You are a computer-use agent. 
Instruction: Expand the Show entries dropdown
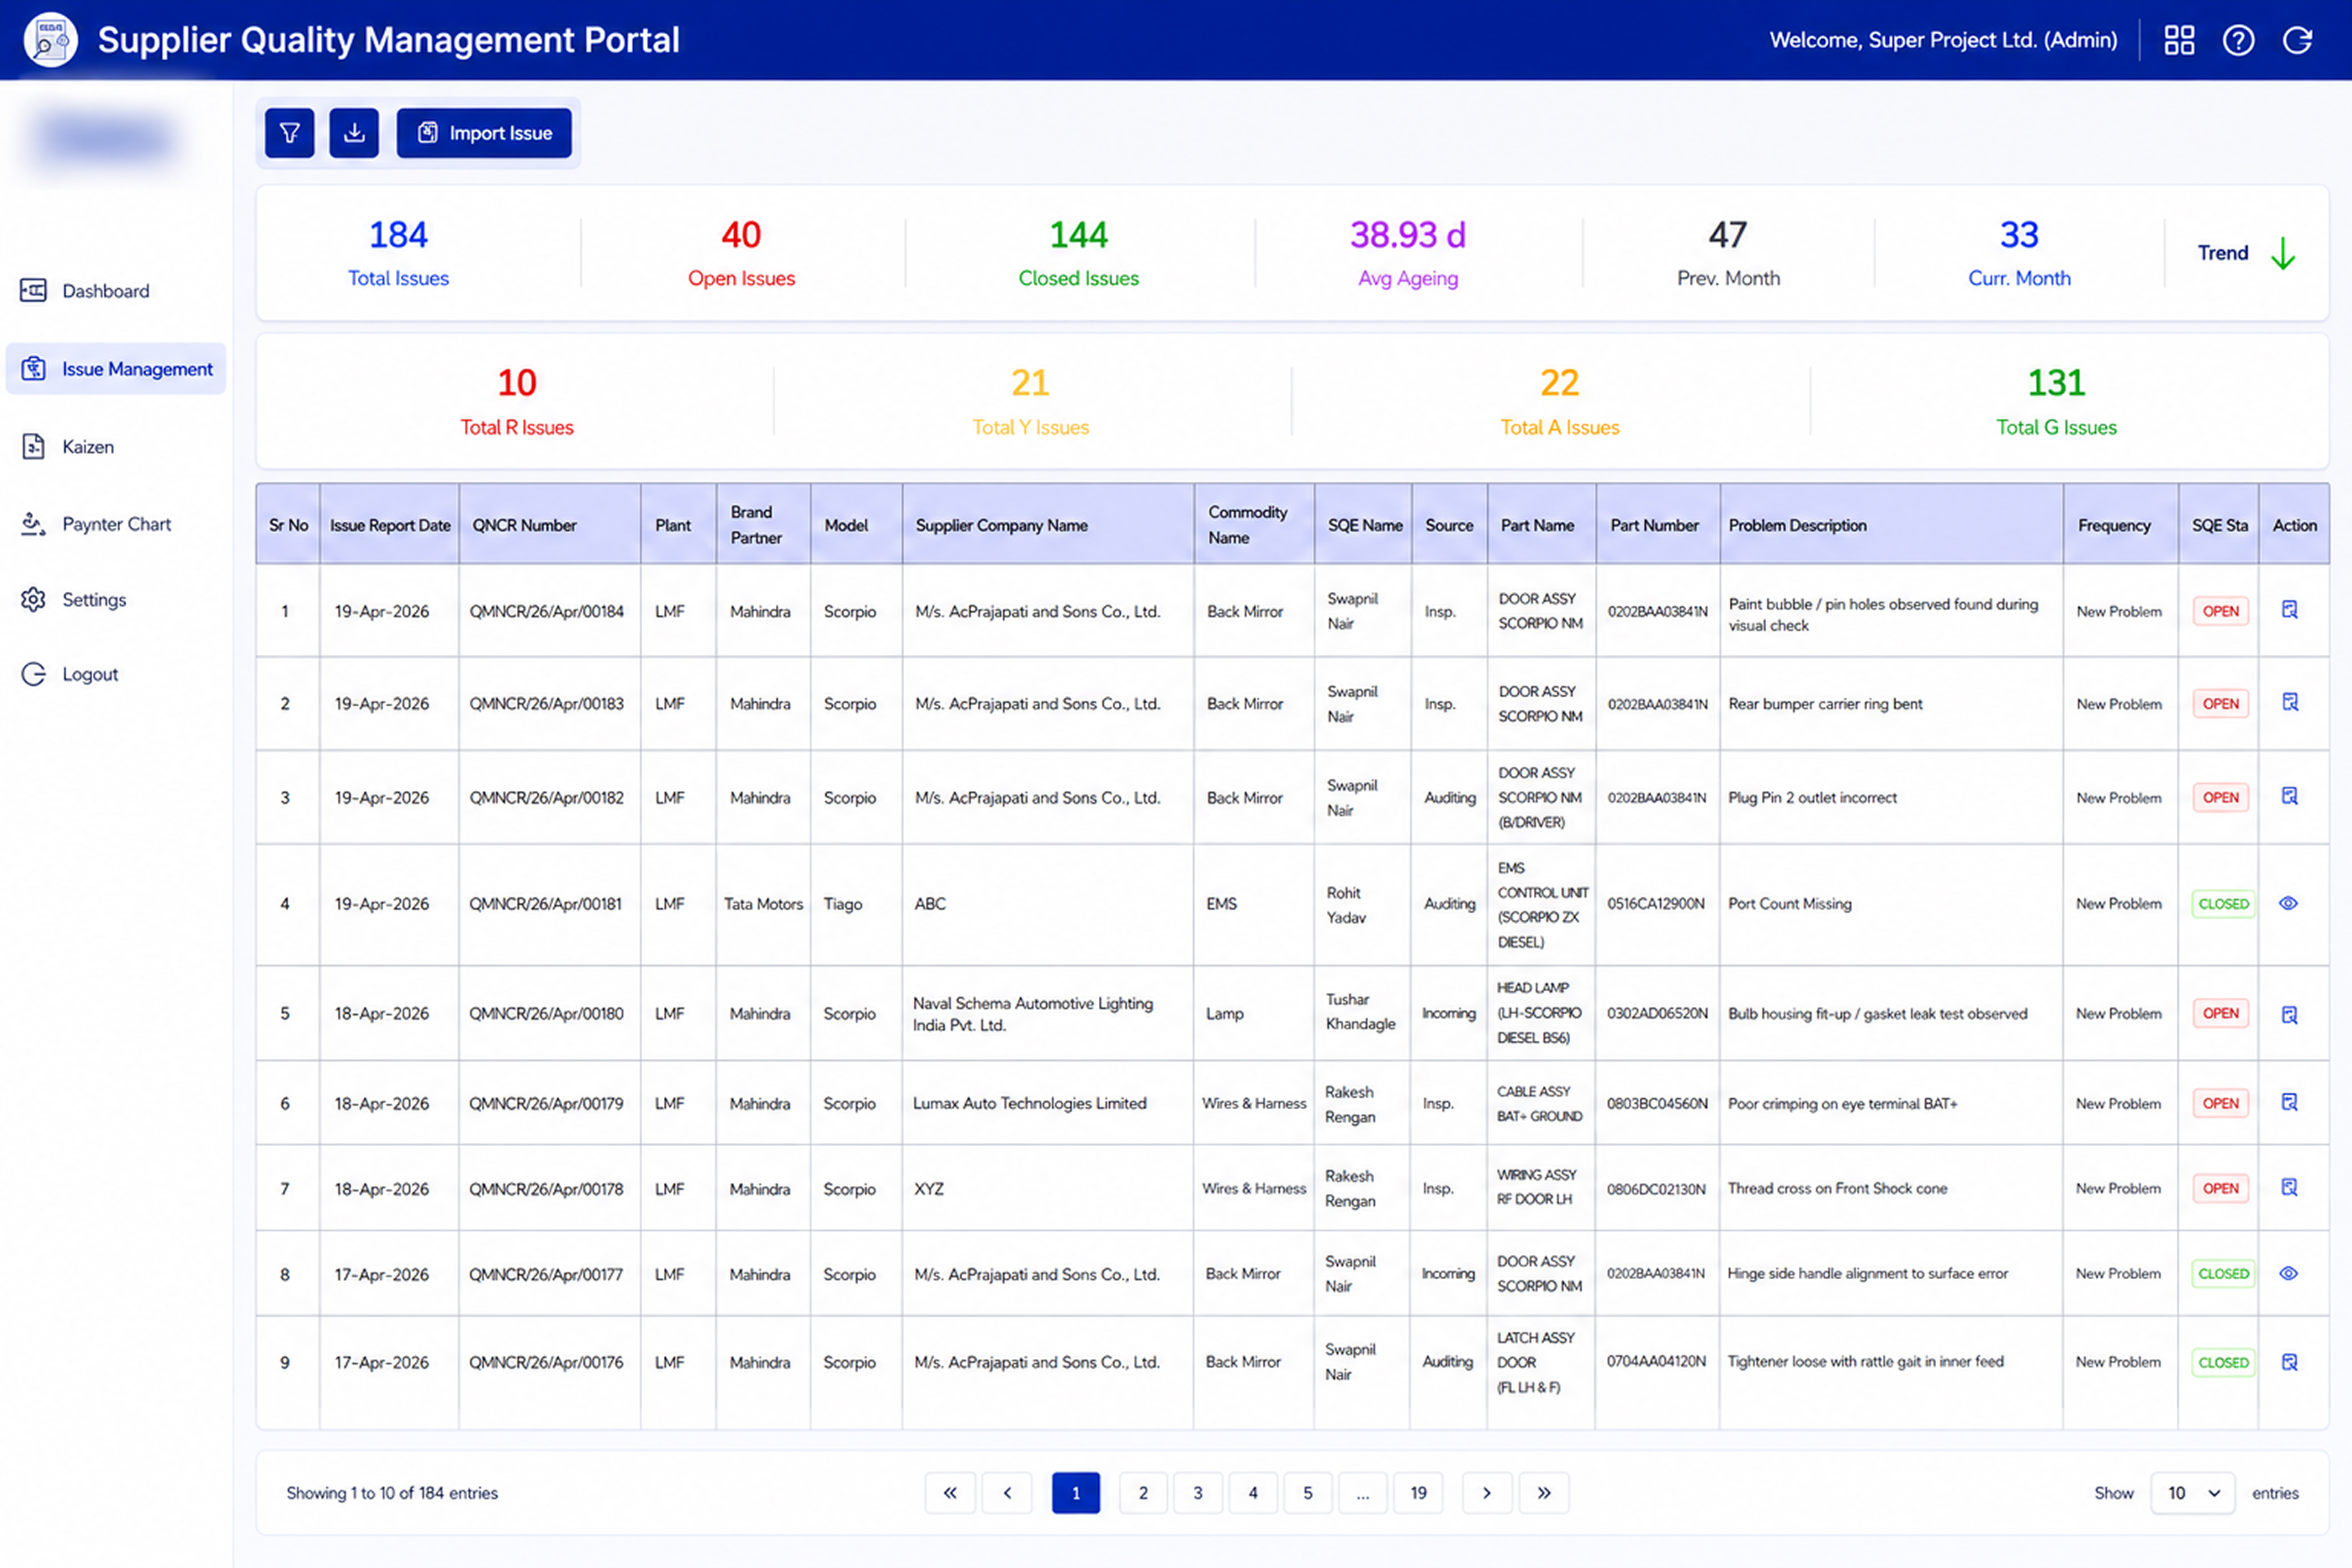click(x=2193, y=1493)
